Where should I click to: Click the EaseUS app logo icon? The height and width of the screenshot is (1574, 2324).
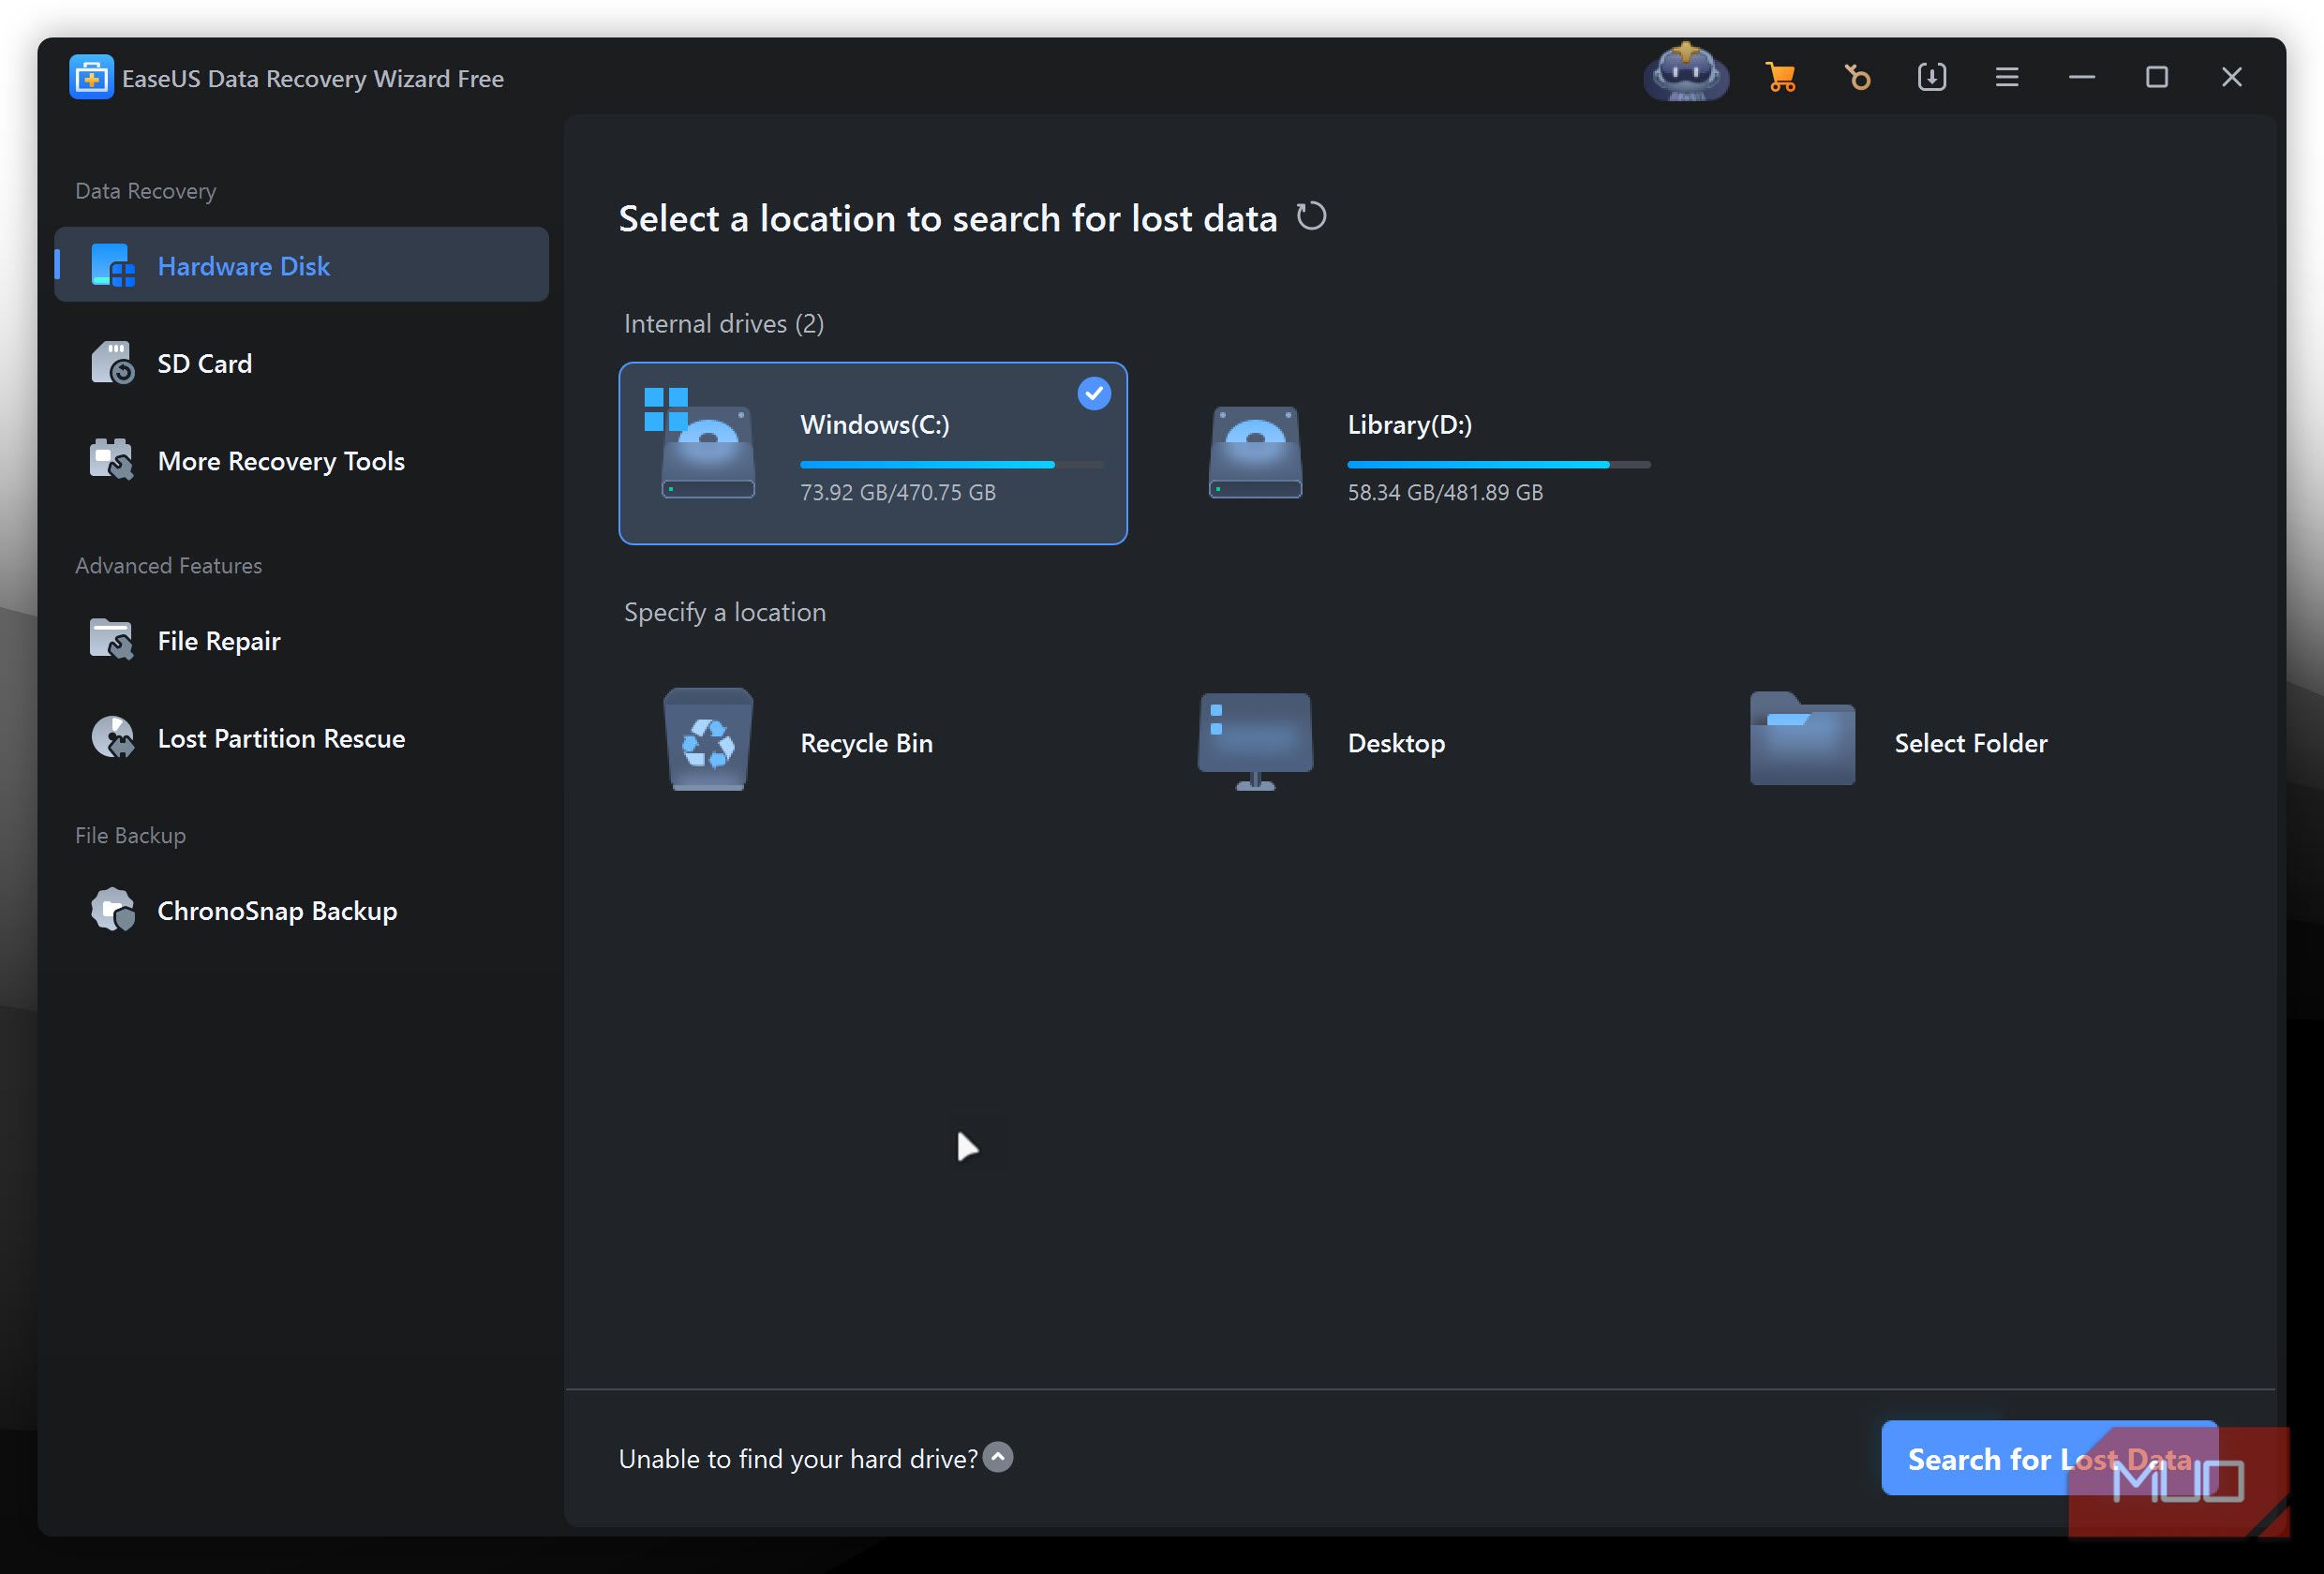[x=91, y=77]
